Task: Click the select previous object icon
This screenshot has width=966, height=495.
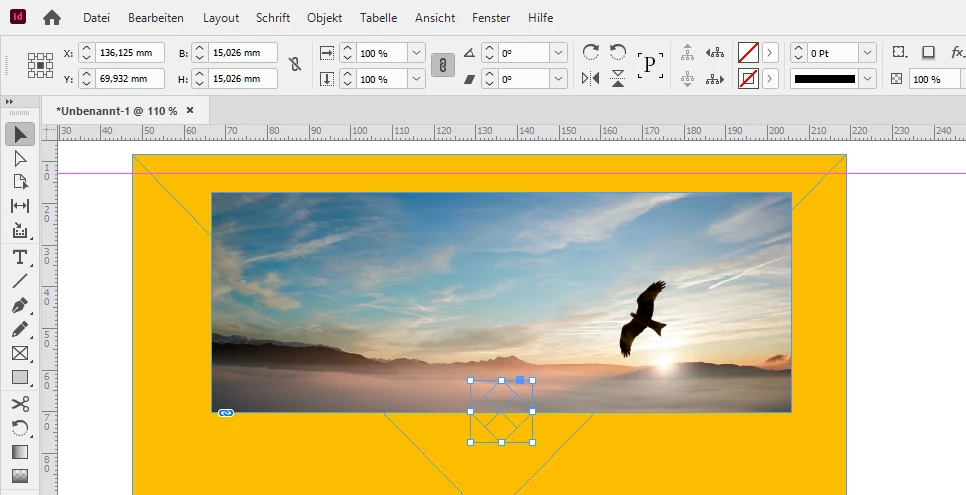Action: click(715, 53)
